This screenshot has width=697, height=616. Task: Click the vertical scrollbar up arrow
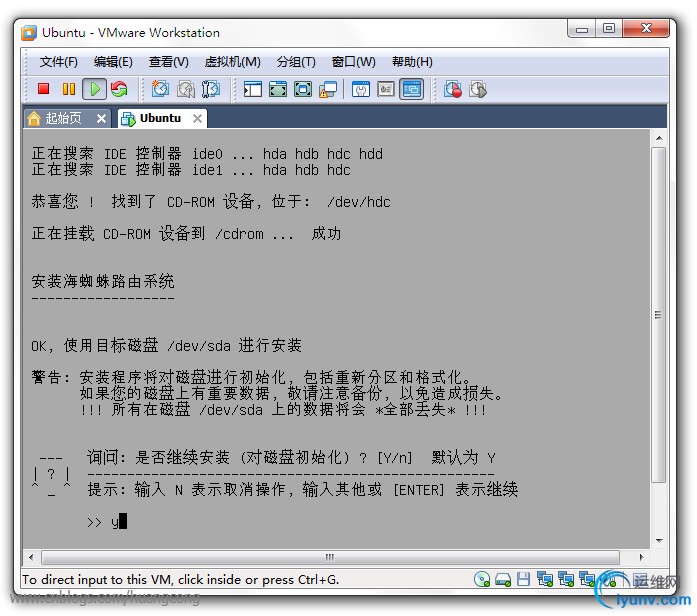coord(659,138)
